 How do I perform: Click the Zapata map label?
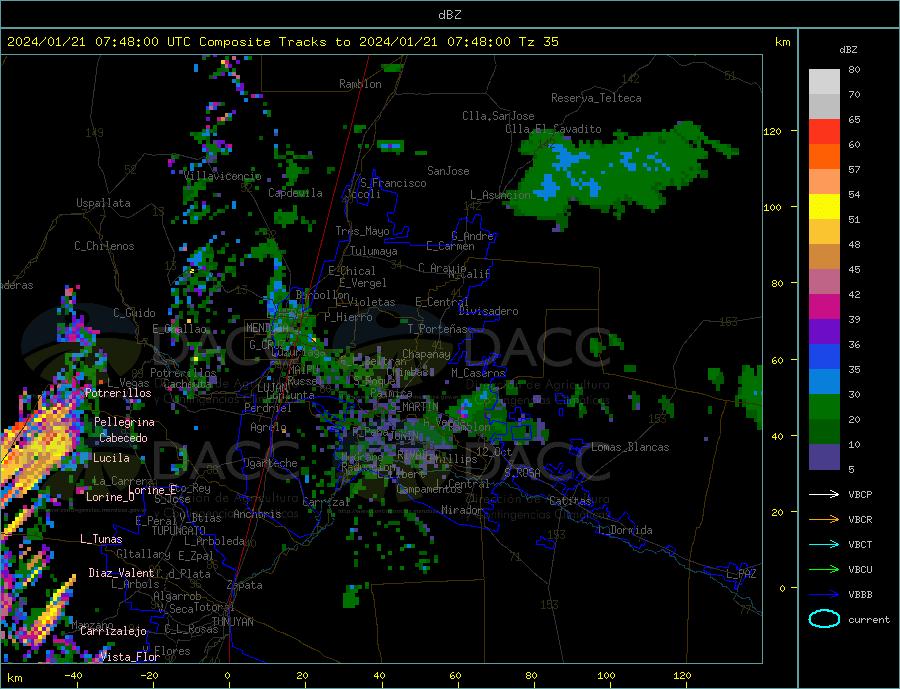pos(245,586)
